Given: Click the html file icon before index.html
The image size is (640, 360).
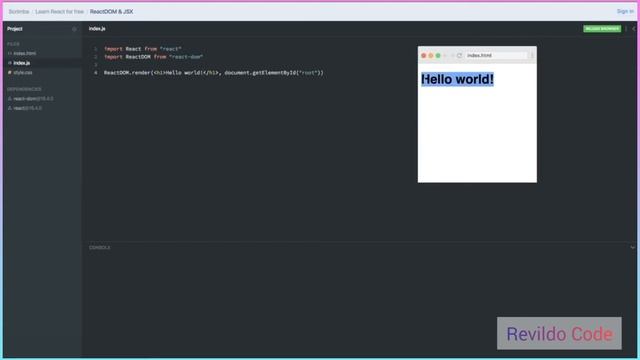Looking at the screenshot, I should pos(10,53).
